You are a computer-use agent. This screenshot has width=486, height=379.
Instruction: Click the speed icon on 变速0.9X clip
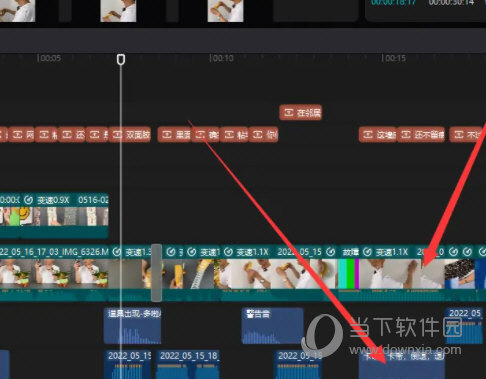28,200
